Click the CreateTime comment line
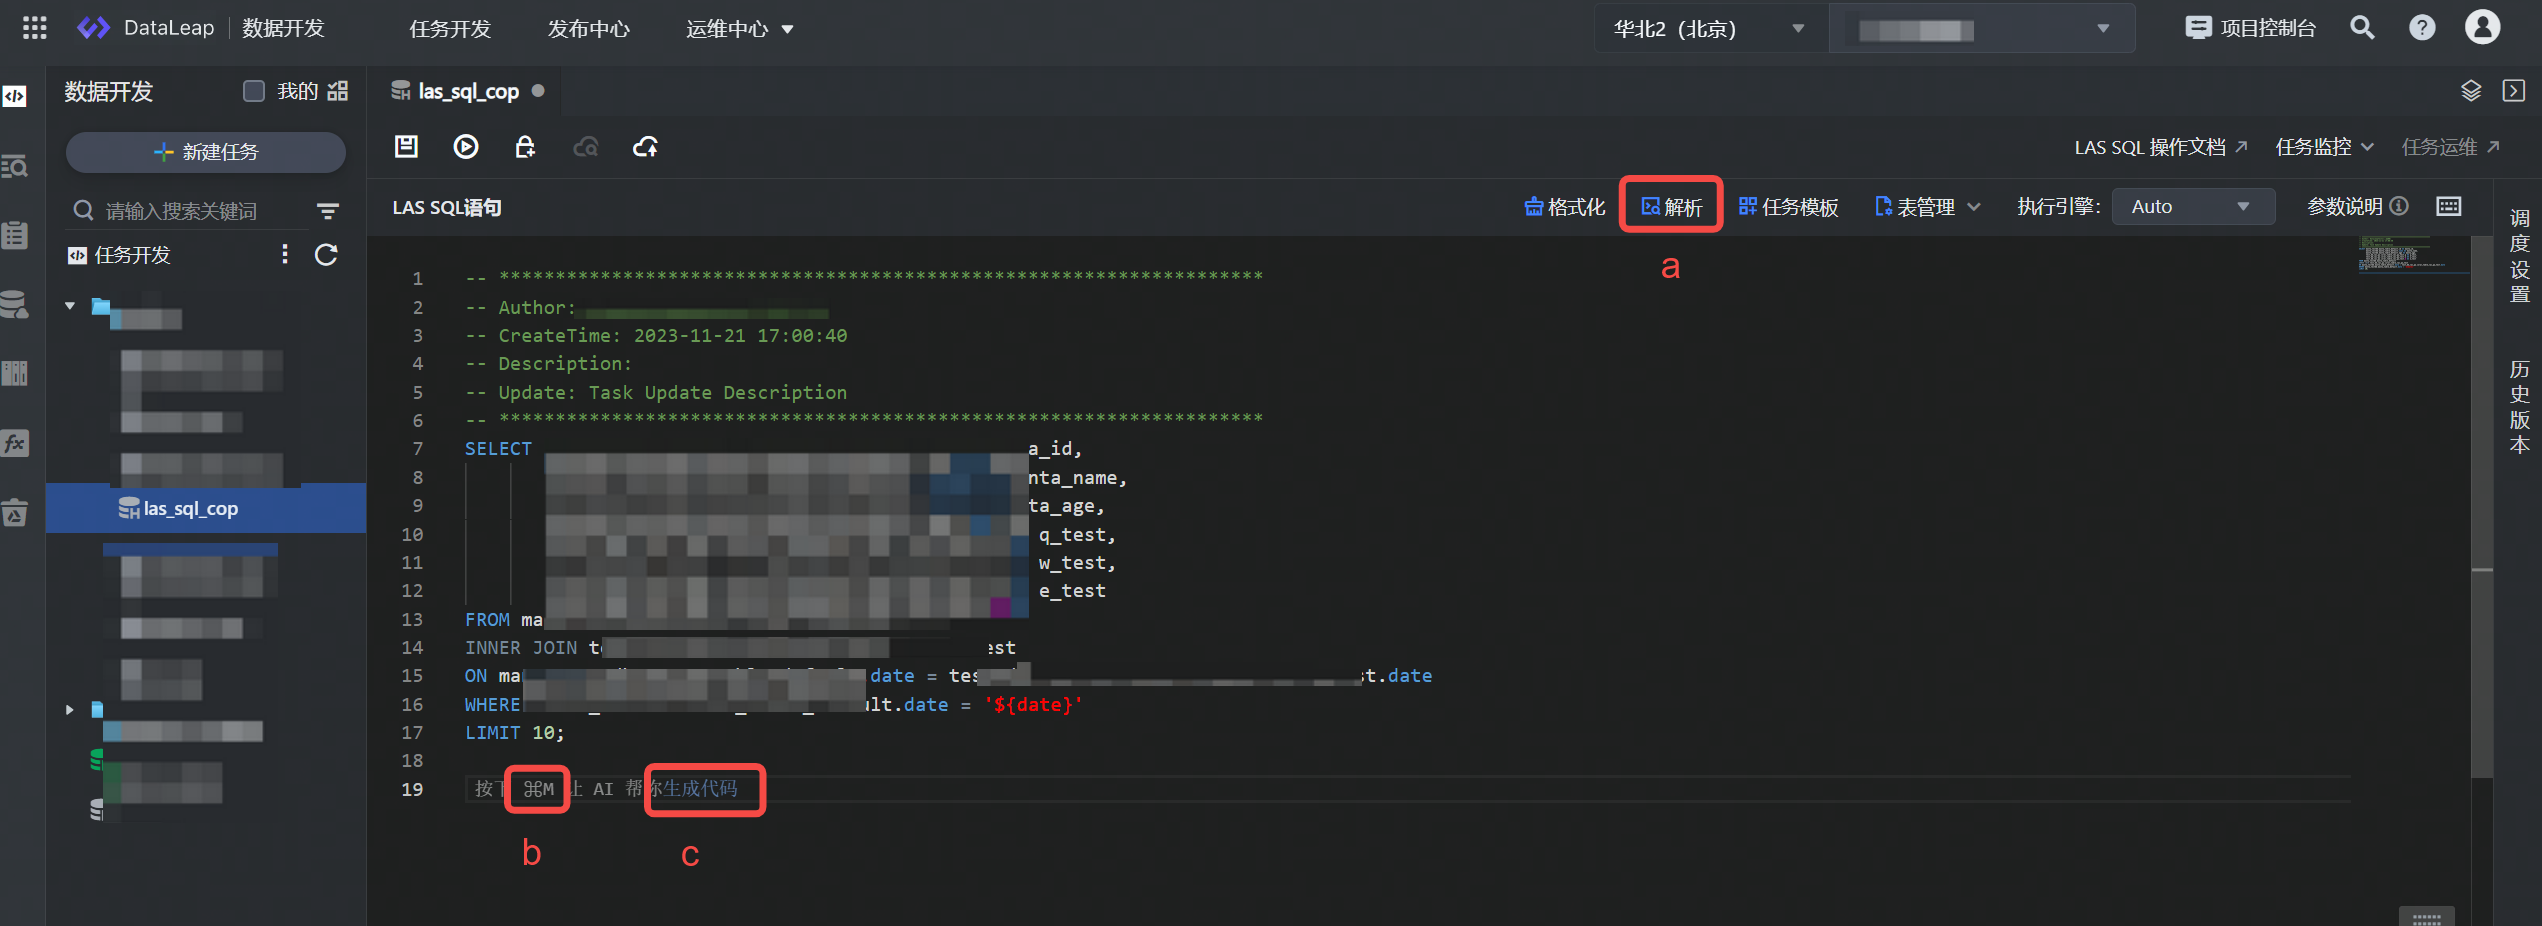Viewport: 2542px width, 926px height. point(656,336)
